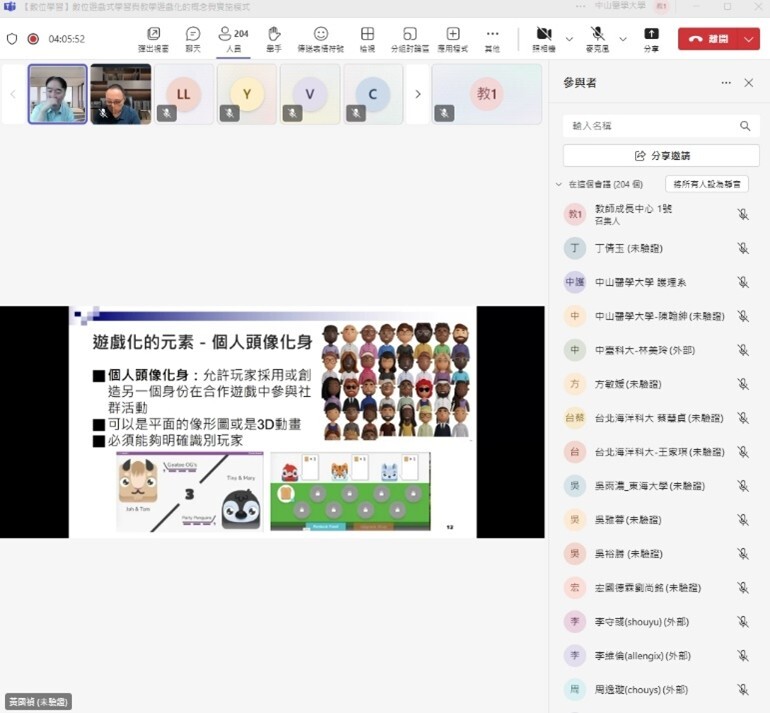
Task: Click the 分享邀請 share invite button
Action: click(661, 156)
